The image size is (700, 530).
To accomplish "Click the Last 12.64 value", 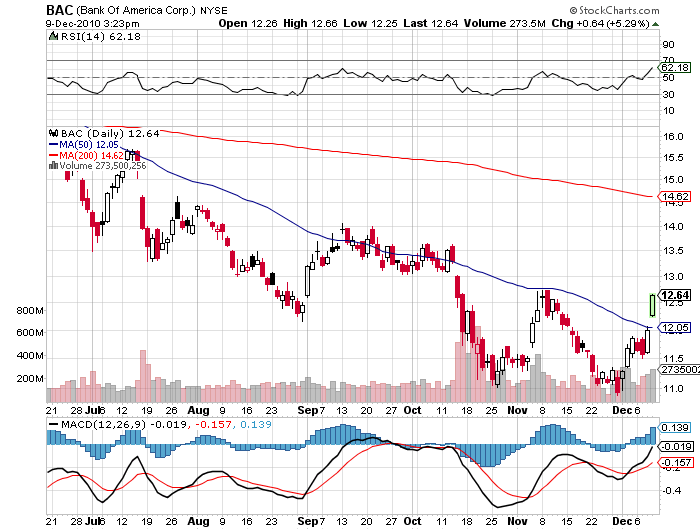I will point(431,23).
